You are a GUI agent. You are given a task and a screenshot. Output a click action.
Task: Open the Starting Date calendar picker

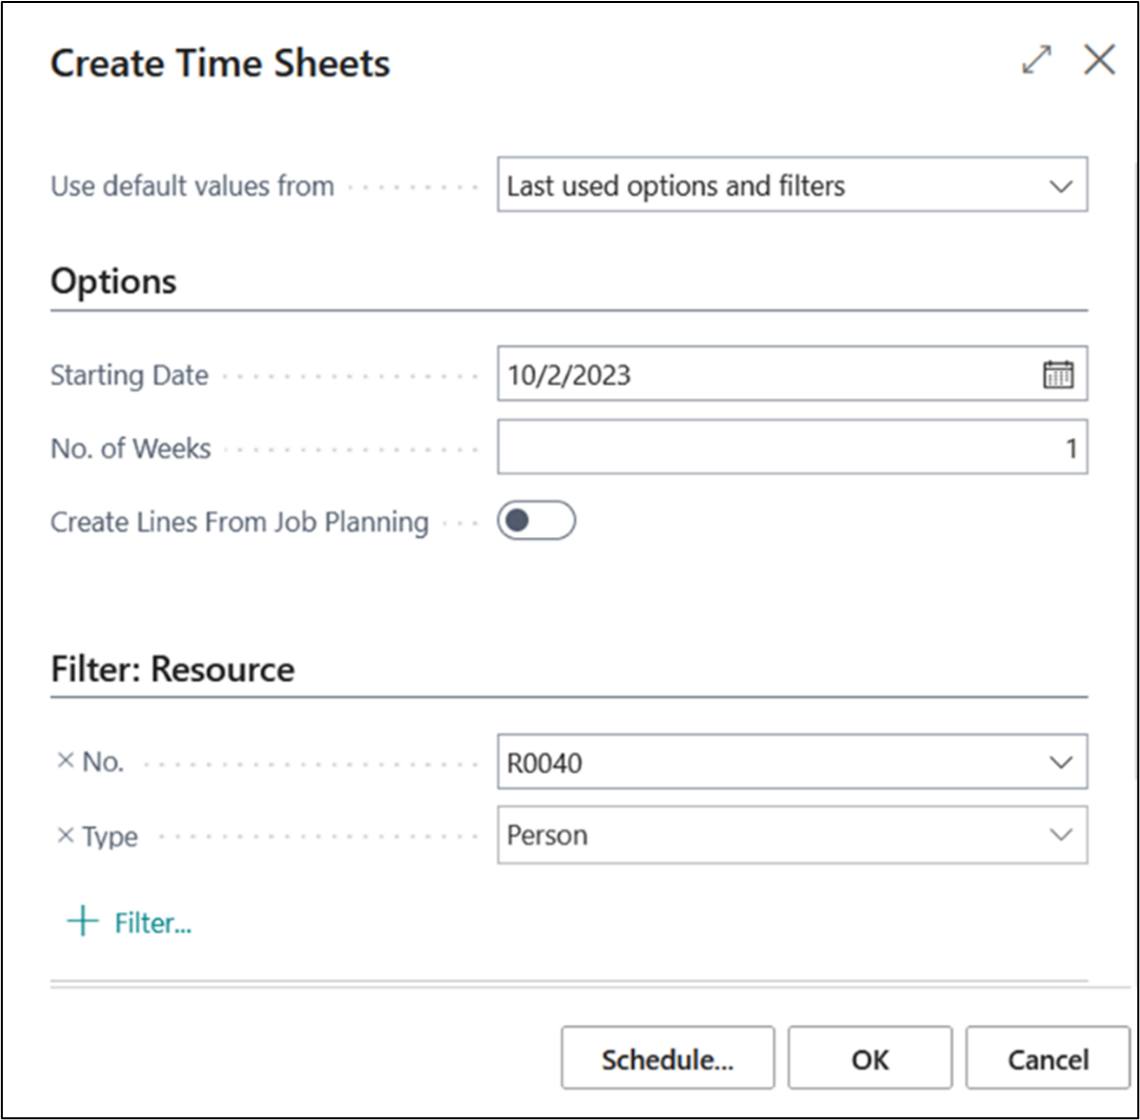[x=1058, y=375]
